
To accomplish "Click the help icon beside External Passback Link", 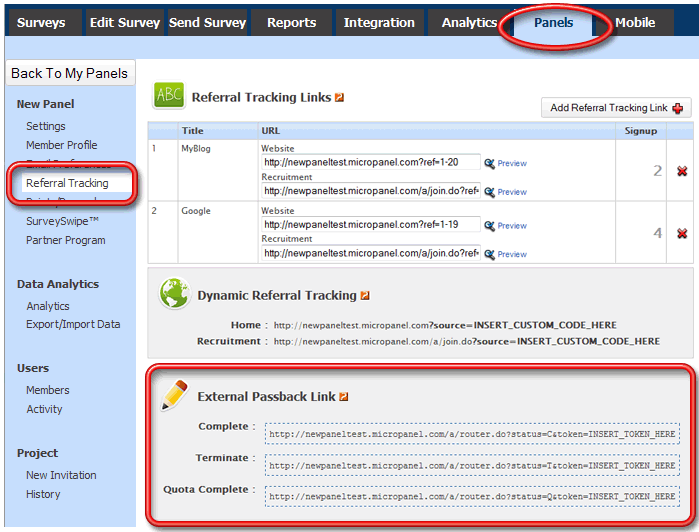I will [x=343, y=396].
